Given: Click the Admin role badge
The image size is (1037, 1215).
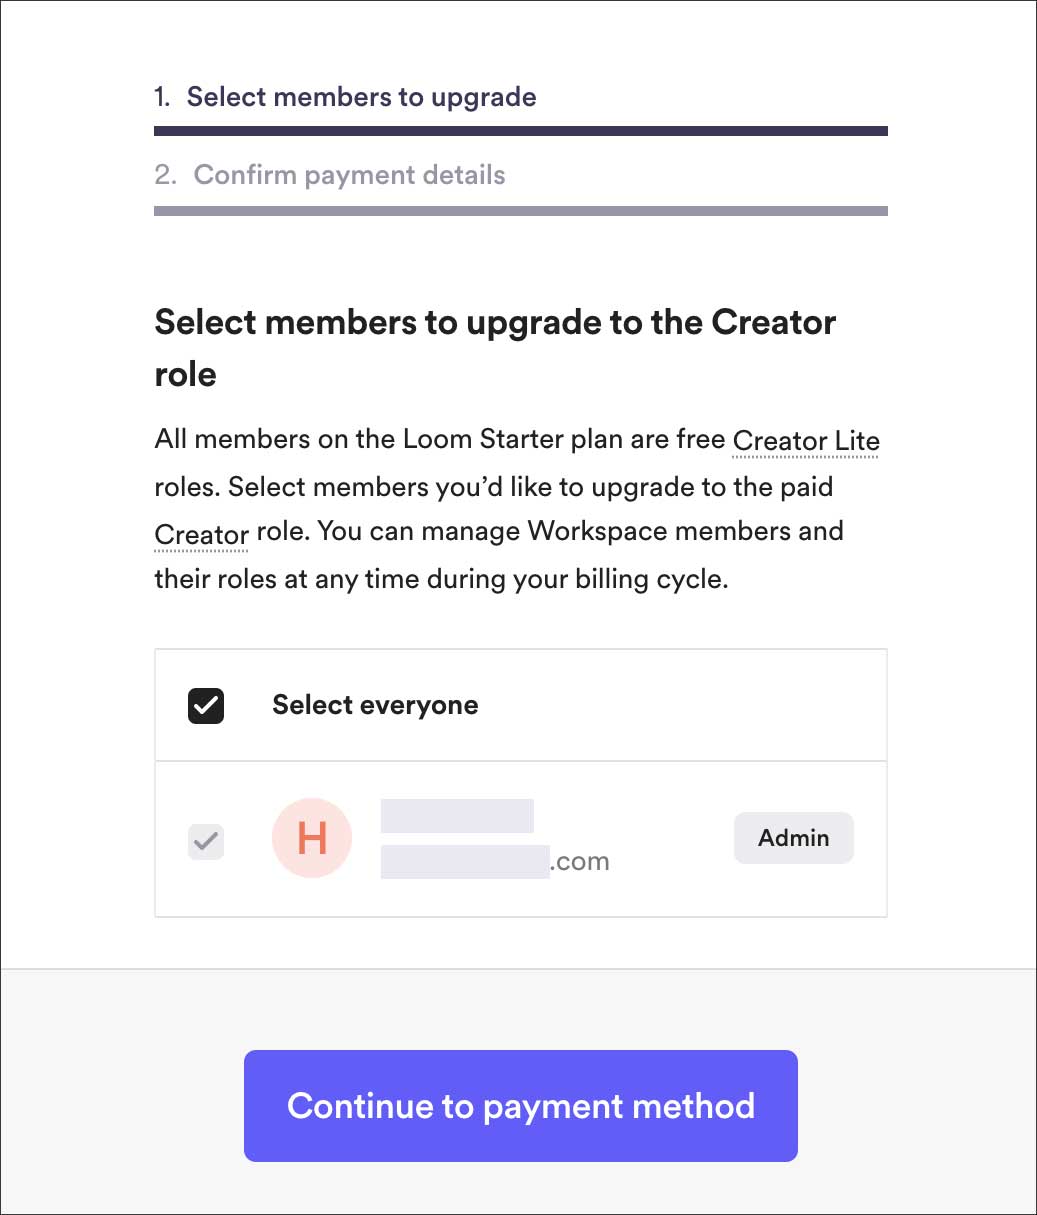Looking at the screenshot, I should click(793, 838).
